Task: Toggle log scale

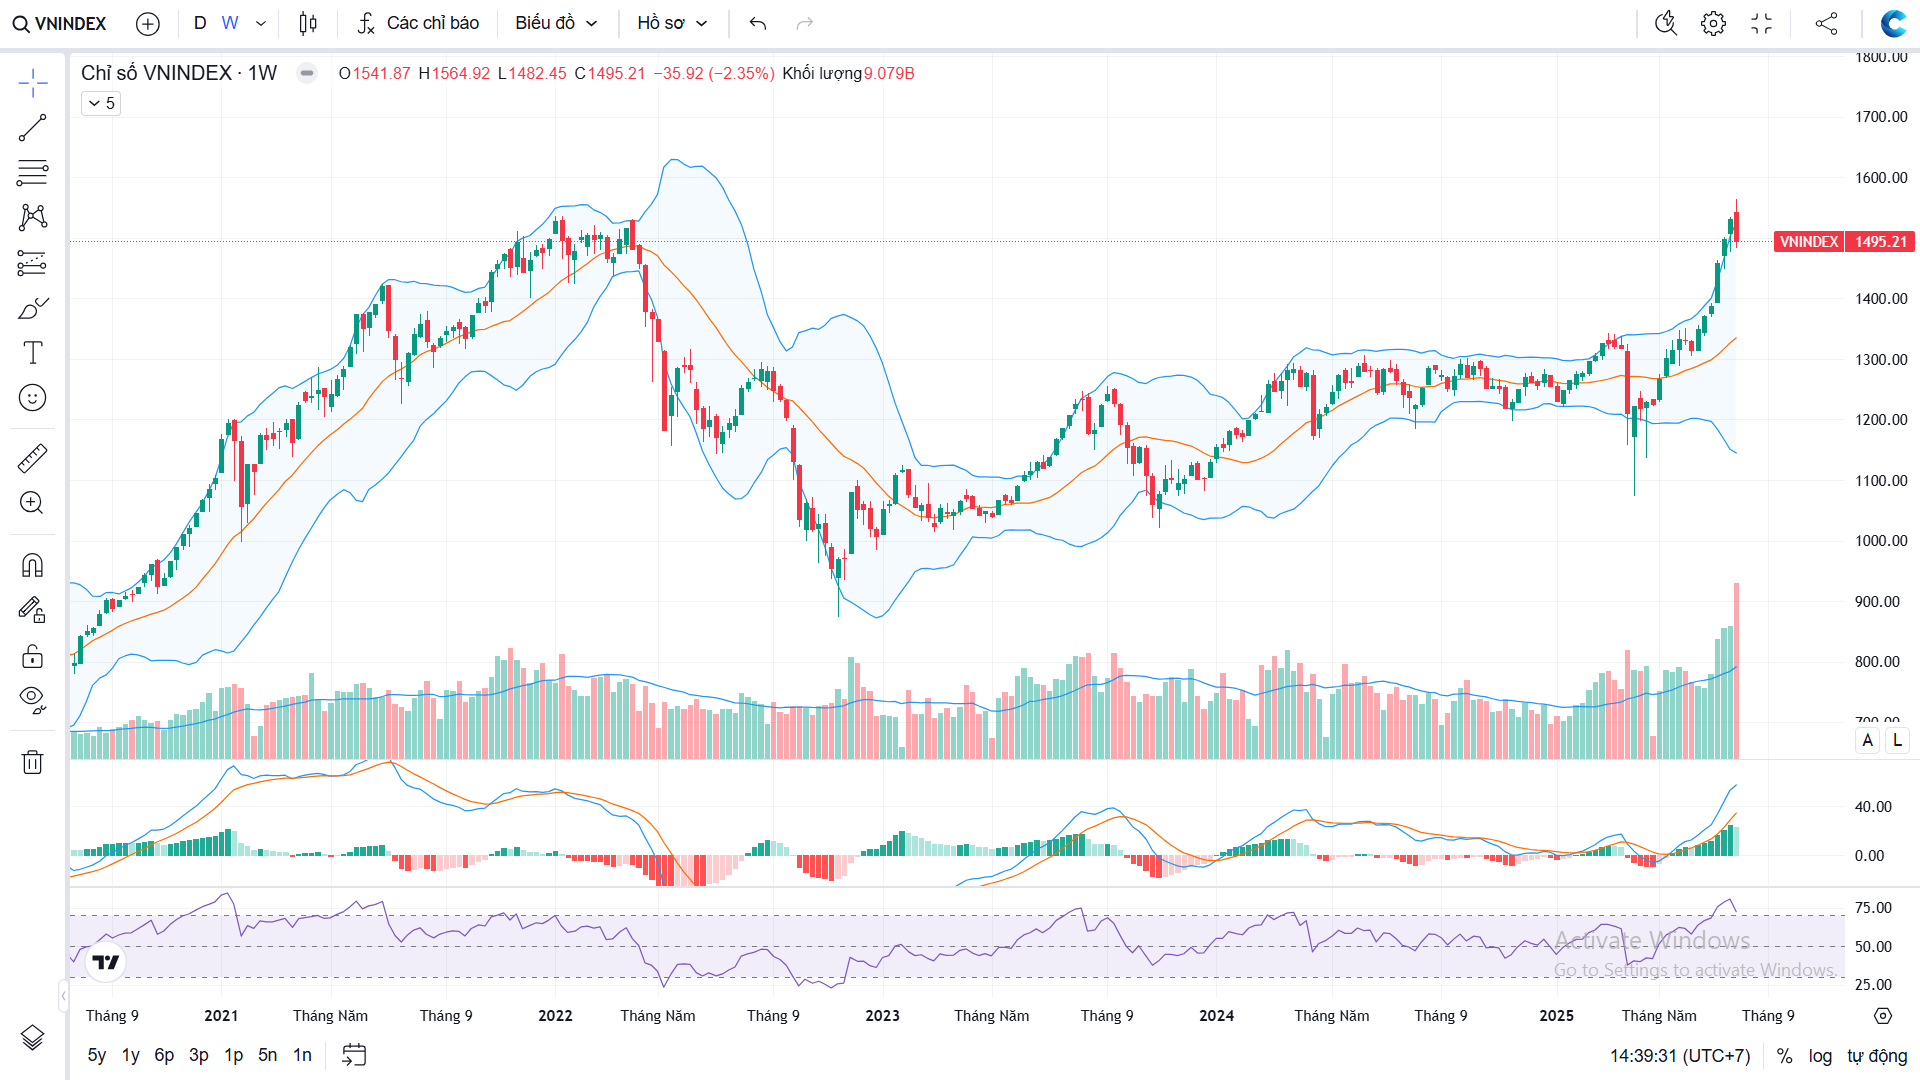Action: coord(1820,1056)
